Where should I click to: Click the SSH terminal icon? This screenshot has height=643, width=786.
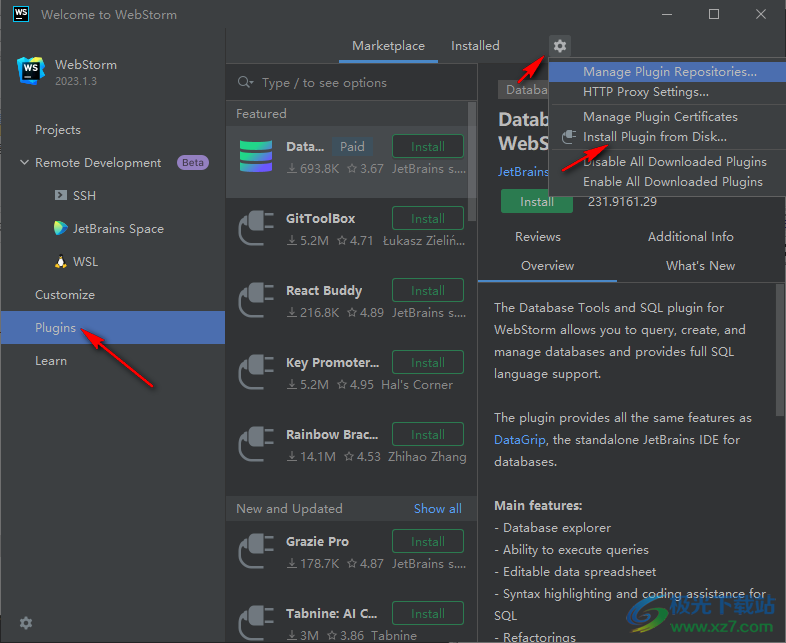(x=61, y=195)
